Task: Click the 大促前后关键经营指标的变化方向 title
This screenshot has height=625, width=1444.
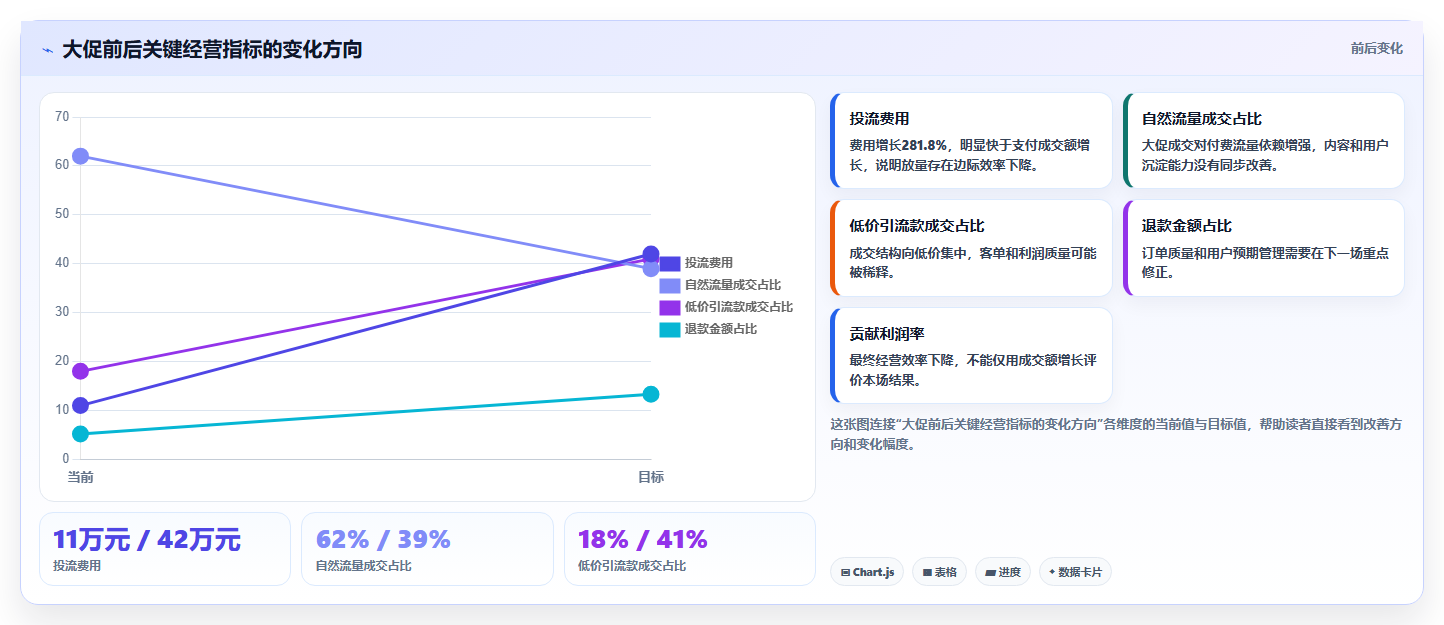Action: (212, 50)
